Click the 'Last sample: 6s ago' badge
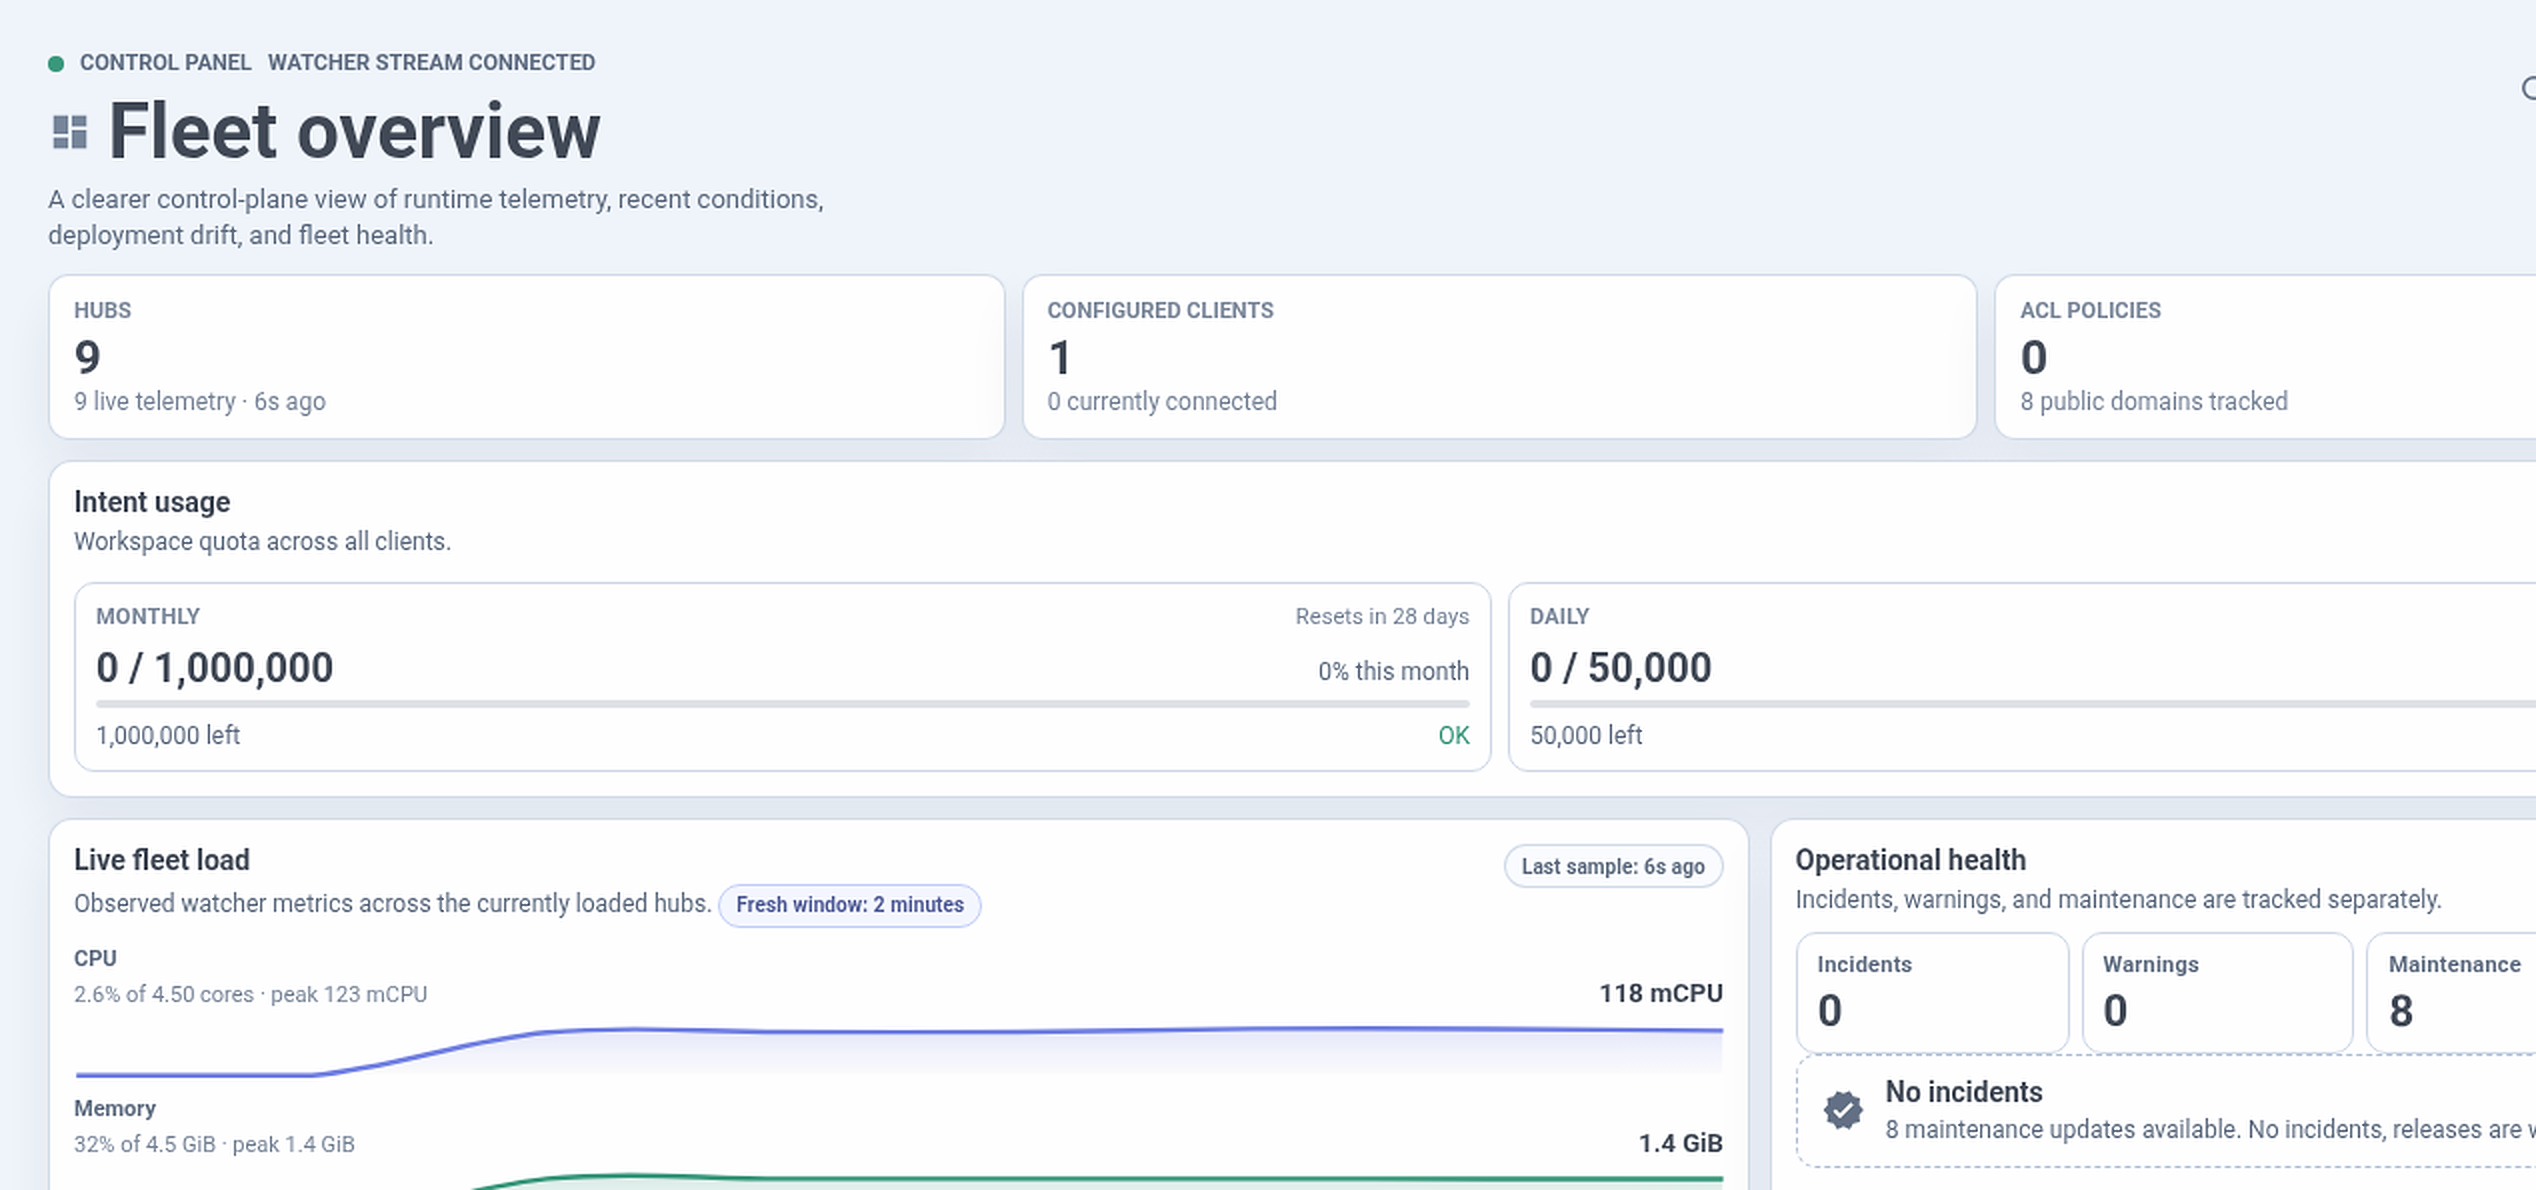This screenshot has height=1190, width=2536. [x=1613, y=866]
